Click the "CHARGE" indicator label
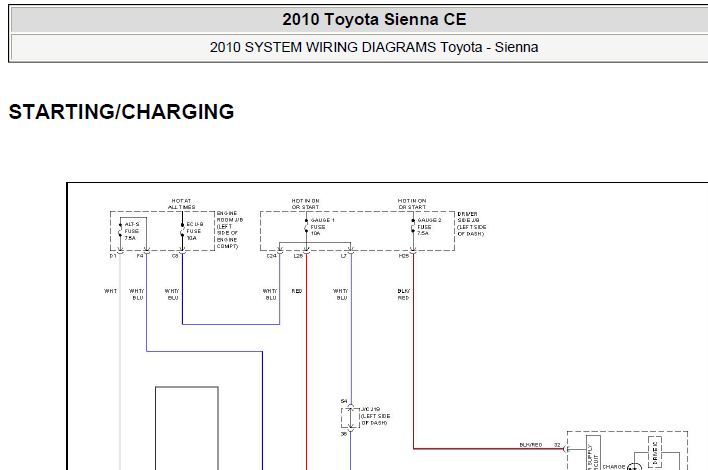 point(614,467)
